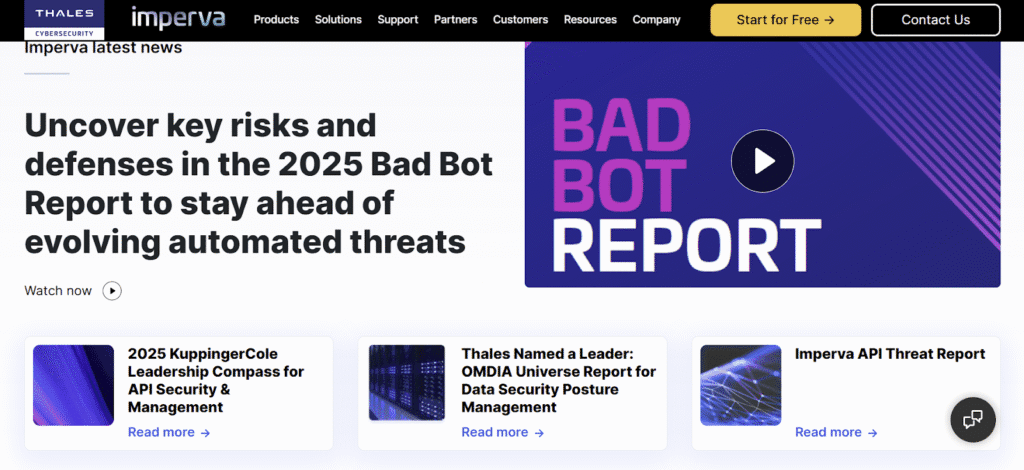Click the server rack thumbnail for OMDIA
This screenshot has width=1024, height=470.
tap(407, 382)
